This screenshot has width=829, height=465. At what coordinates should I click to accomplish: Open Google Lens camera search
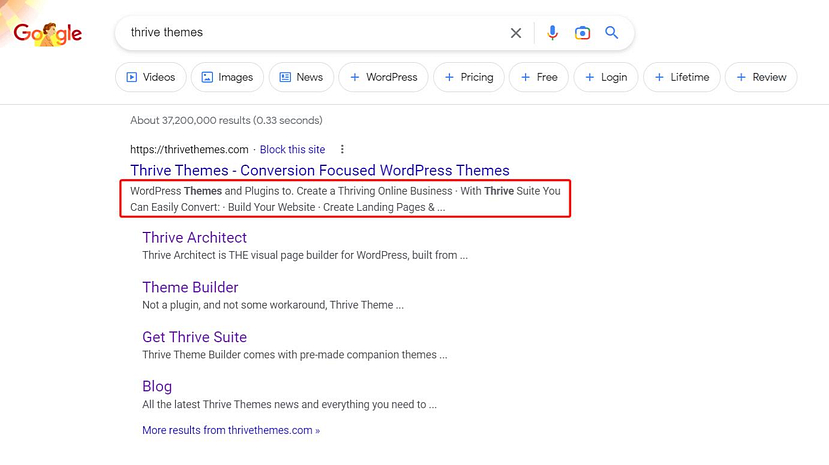(582, 33)
